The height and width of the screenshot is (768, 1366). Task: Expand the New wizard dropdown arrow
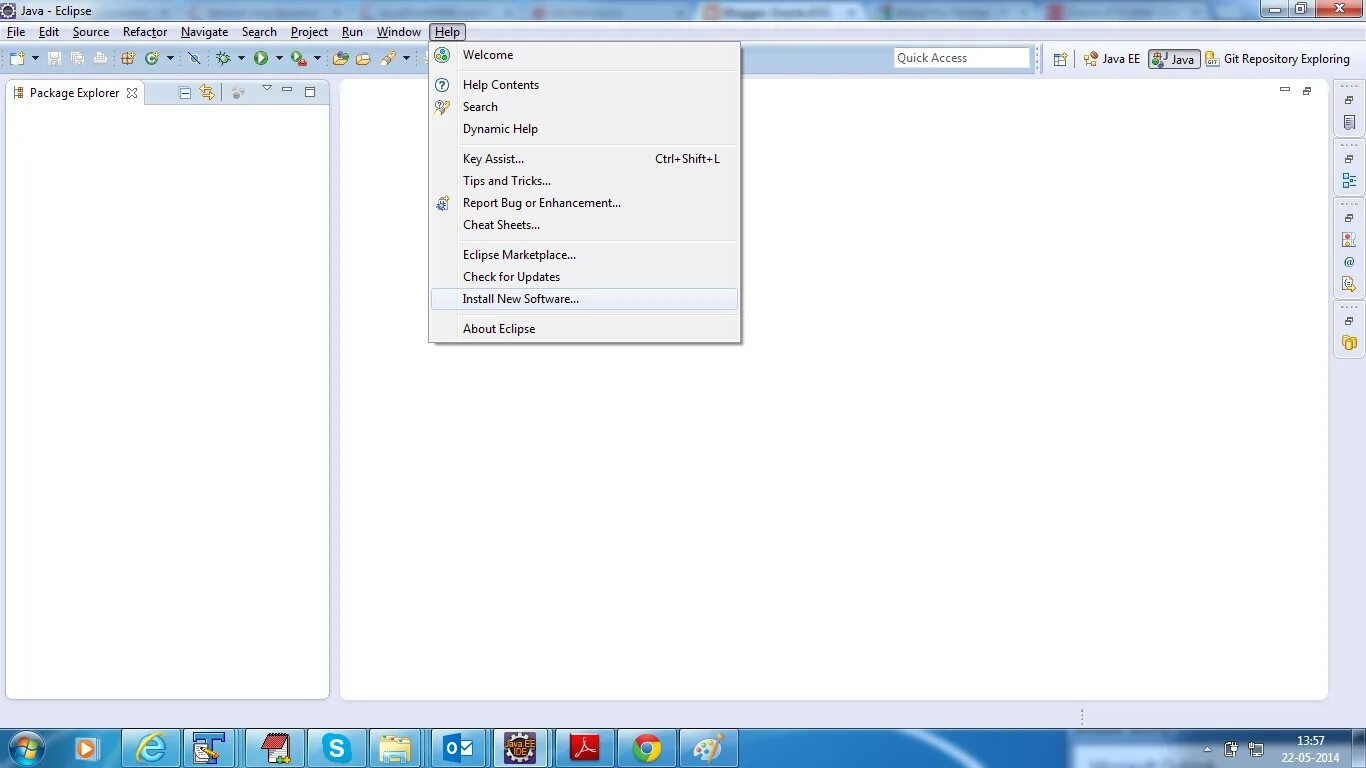tap(35, 58)
